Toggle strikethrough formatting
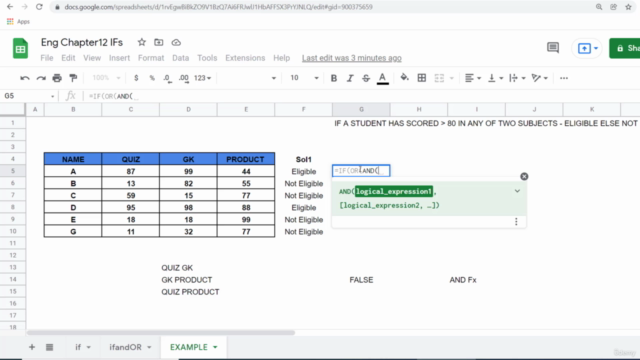Screen dimensions: 640x360 pos(366,78)
